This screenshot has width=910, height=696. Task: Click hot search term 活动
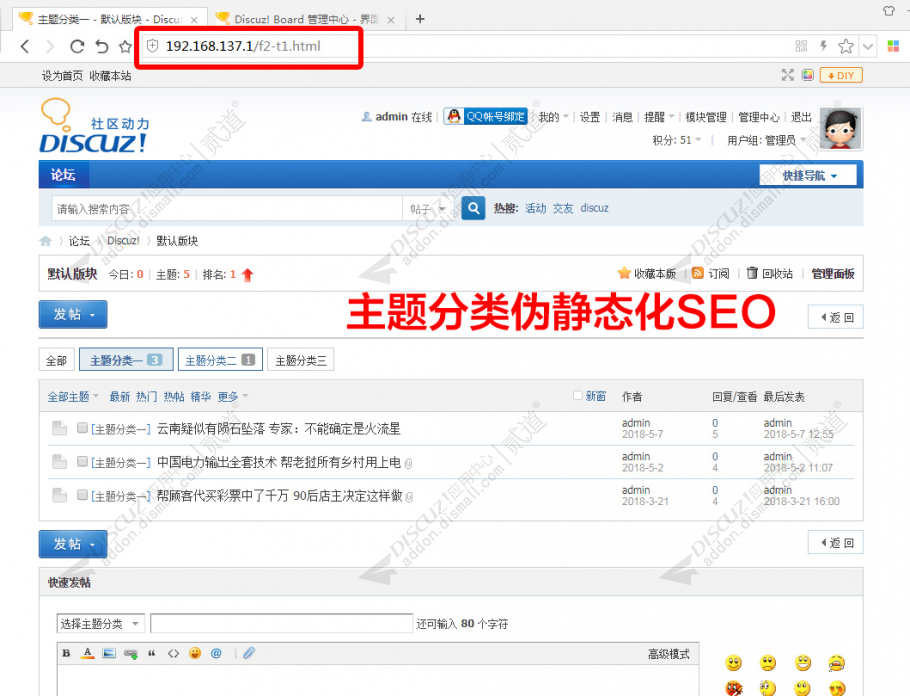click(x=536, y=208)
